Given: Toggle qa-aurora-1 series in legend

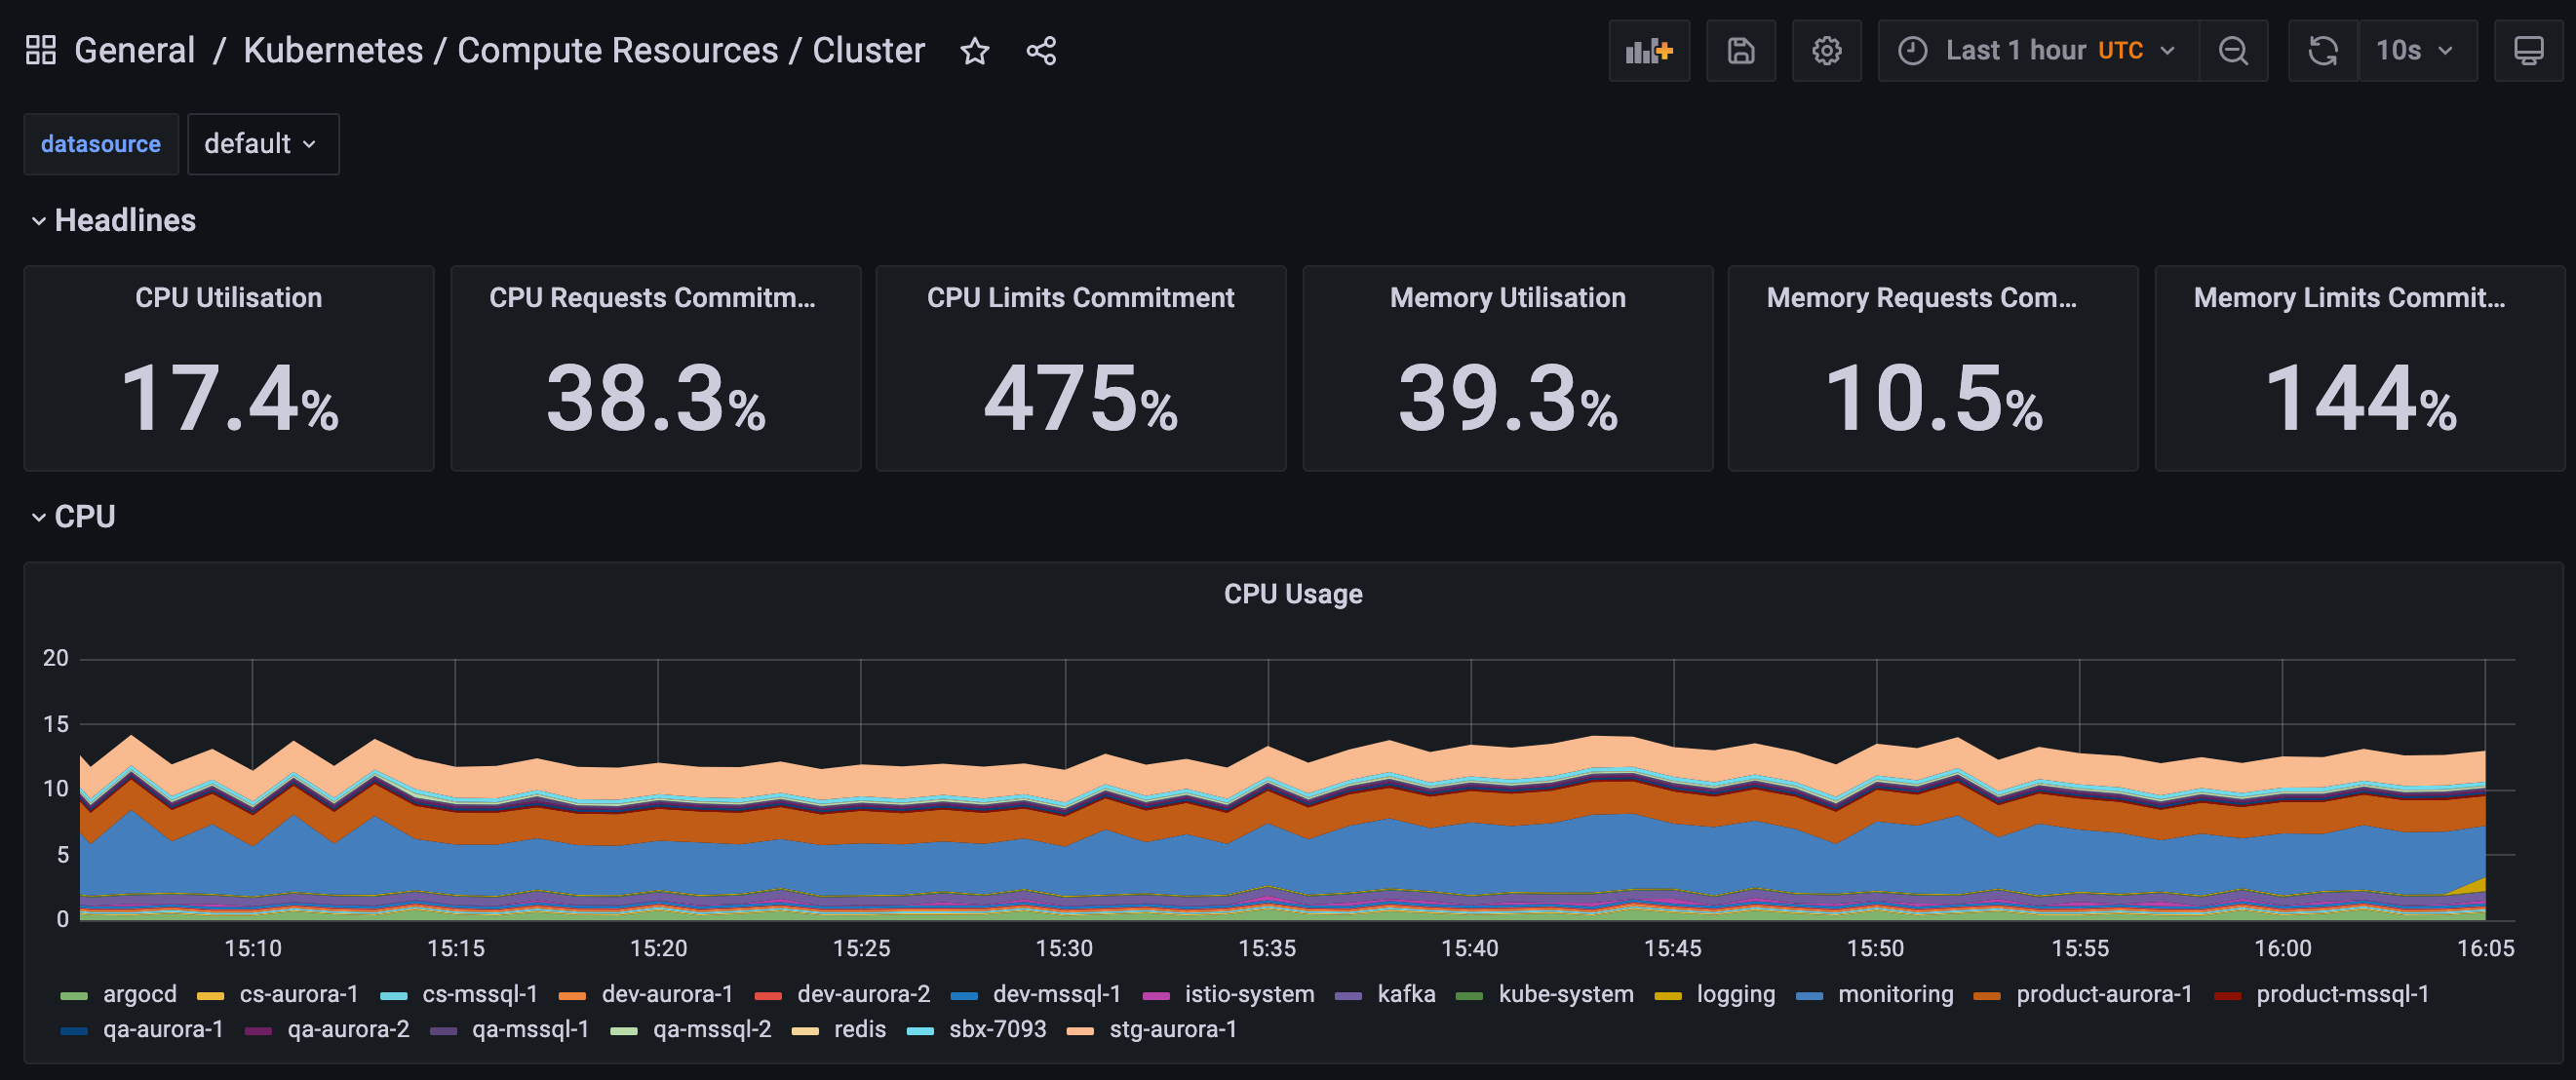Looking at the screenshot, I should (163, 1029).
